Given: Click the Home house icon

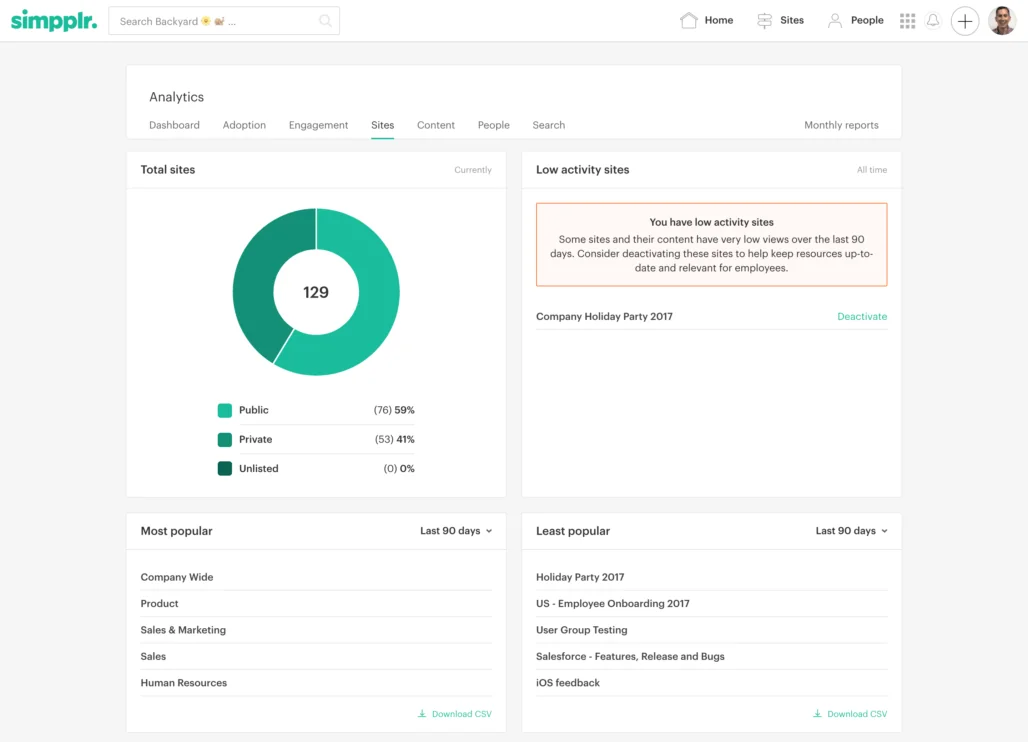Looking at the screenshot, I should 688,20.
